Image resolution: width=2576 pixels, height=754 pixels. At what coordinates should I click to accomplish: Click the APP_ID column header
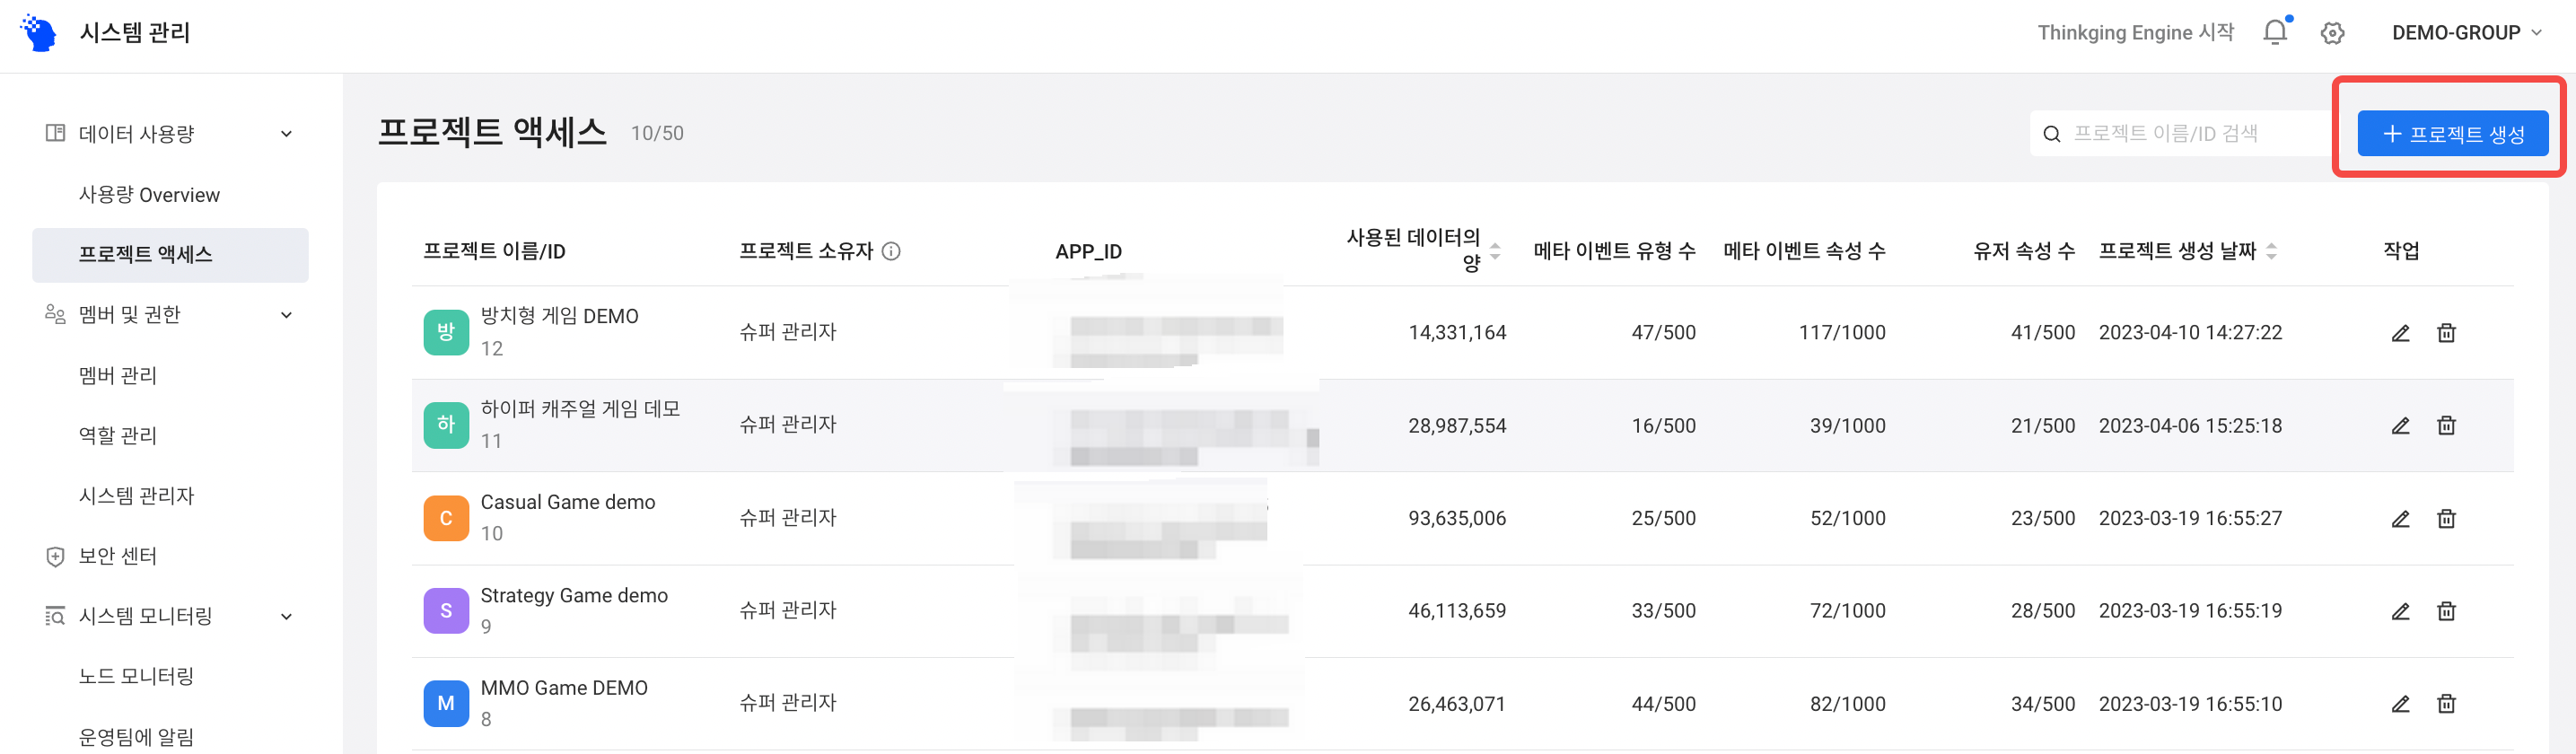click(x=1088, y=252)
